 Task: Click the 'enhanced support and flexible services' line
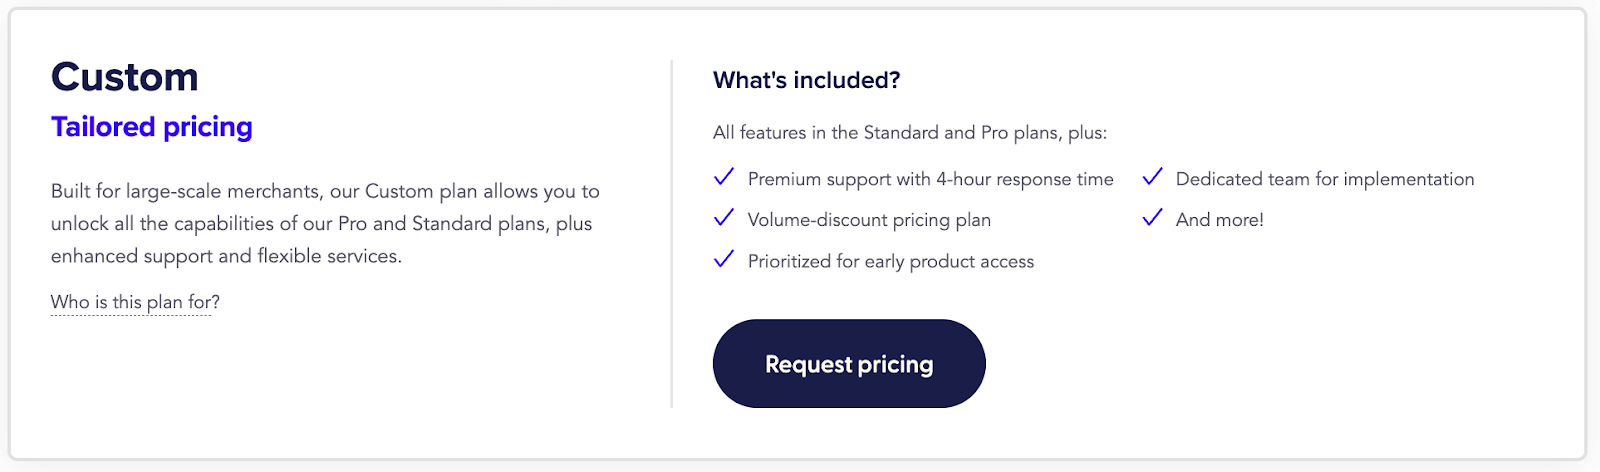click(226, 256)
